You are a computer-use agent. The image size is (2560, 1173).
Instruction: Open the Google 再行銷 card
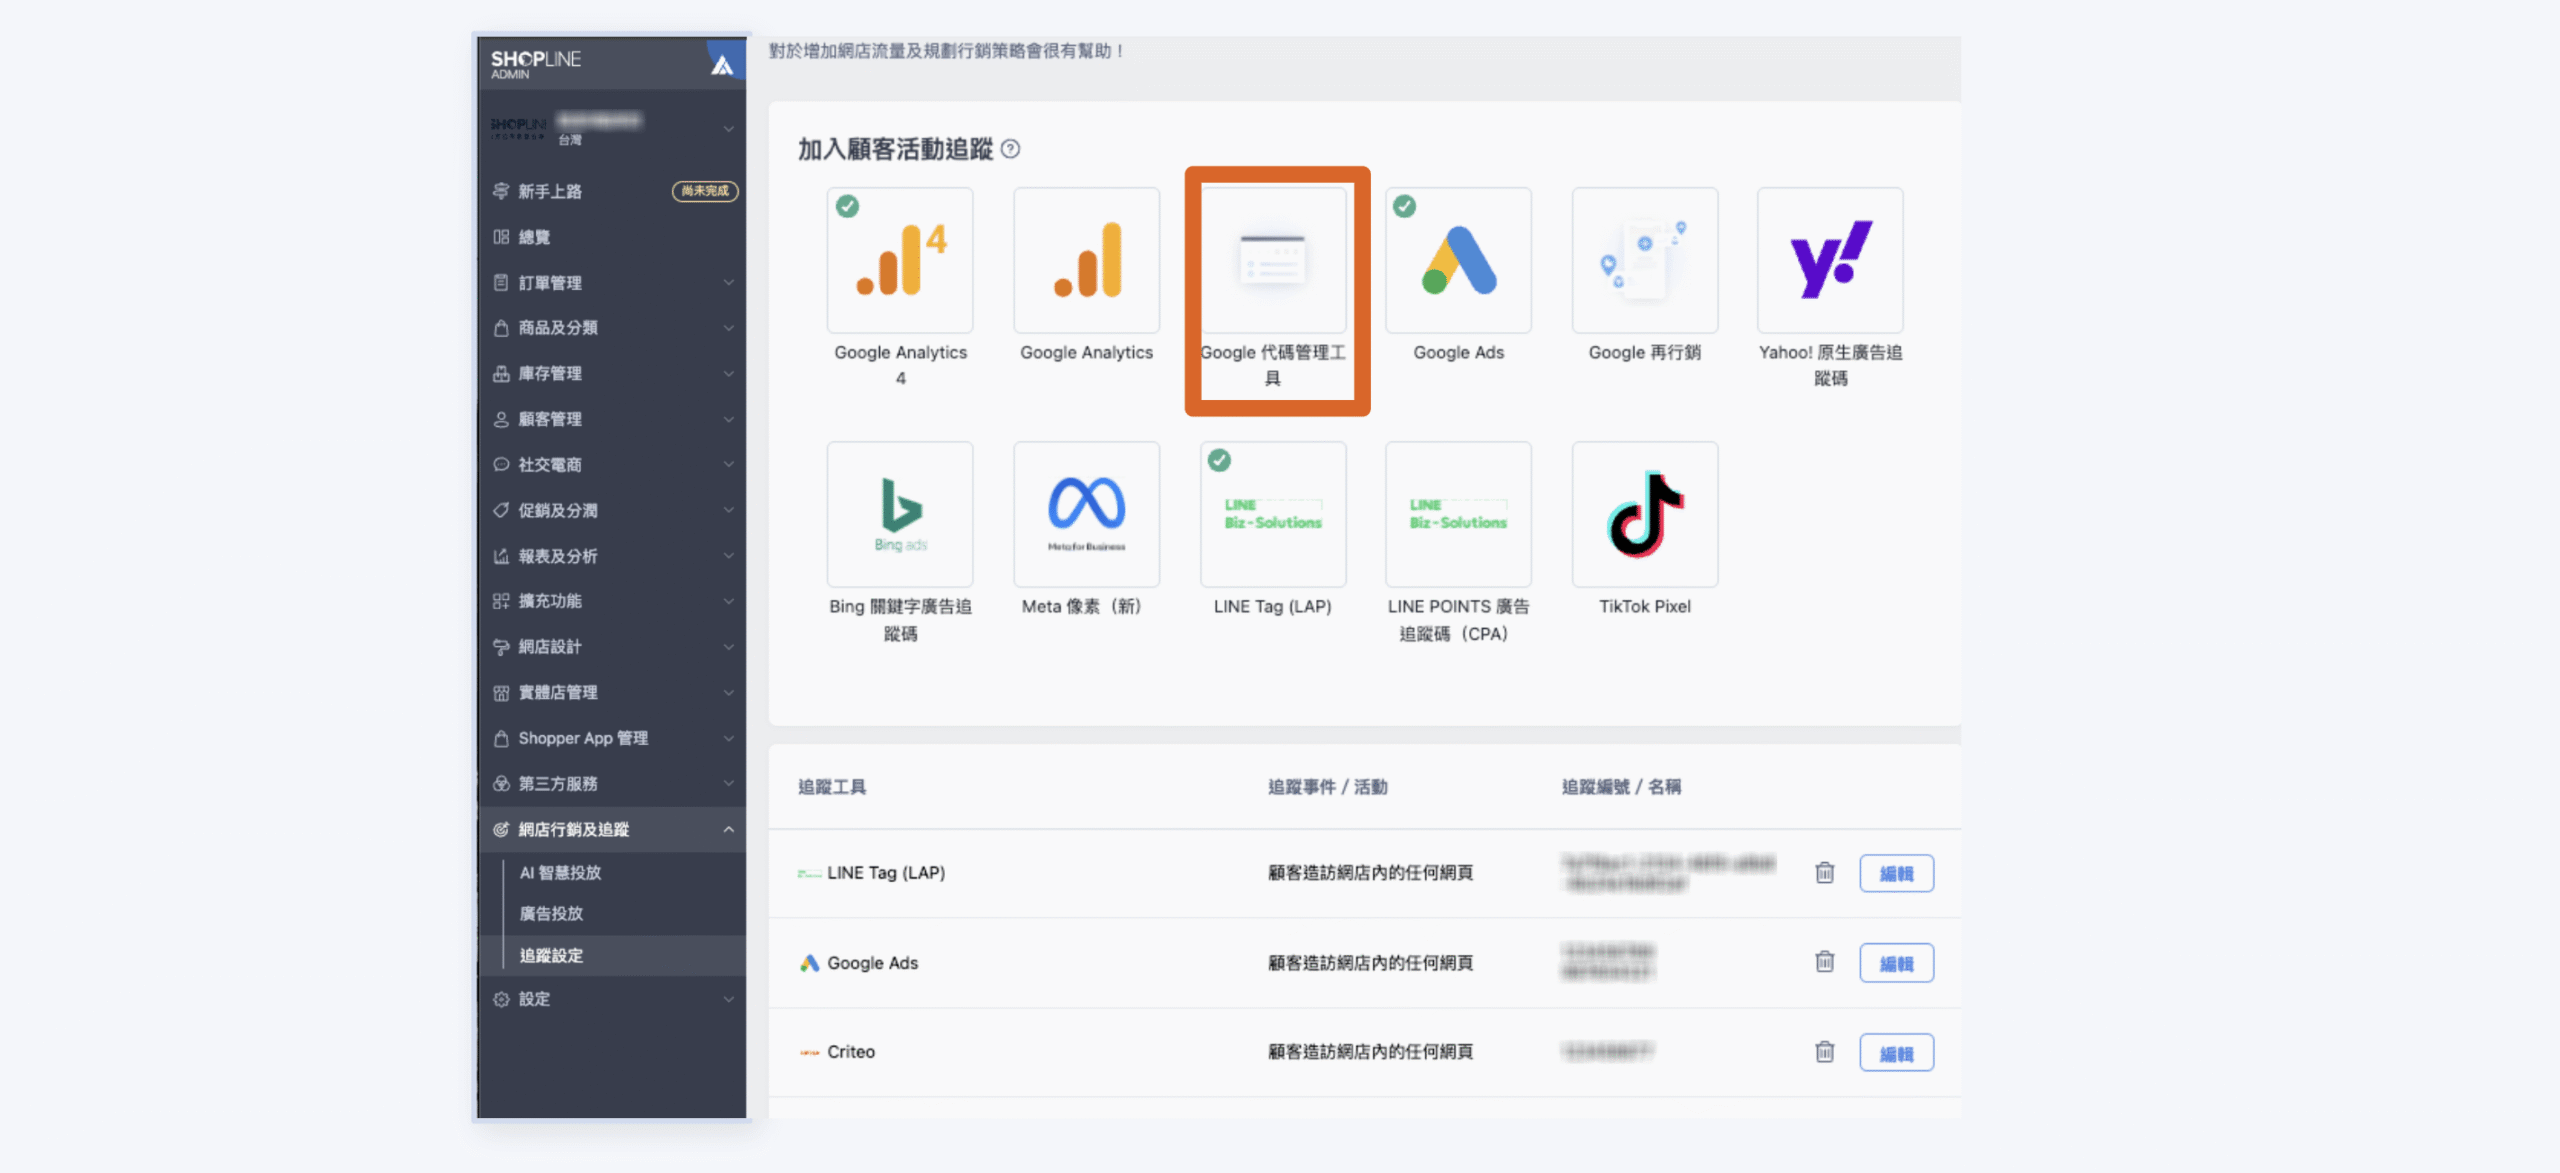point(1645,260)
